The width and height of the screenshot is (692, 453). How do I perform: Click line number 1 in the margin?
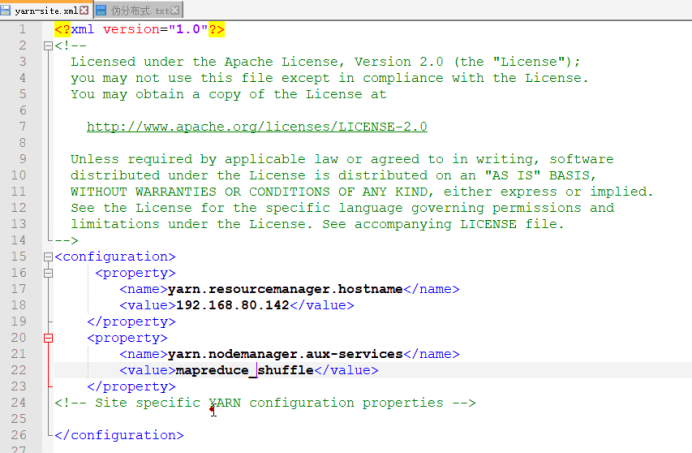[x=22, y=29]
